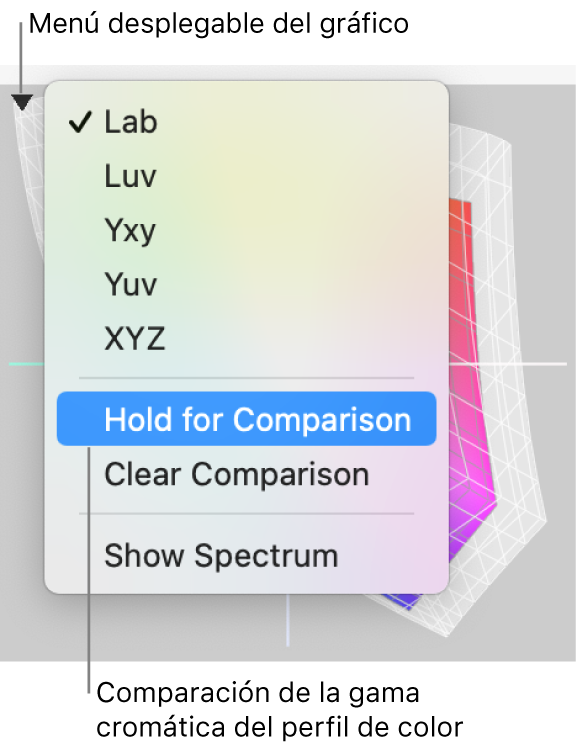Screen dimensions: 577x747
Task: Click the blue-purple bottom tip of gamut
Action: click(405, 601)
